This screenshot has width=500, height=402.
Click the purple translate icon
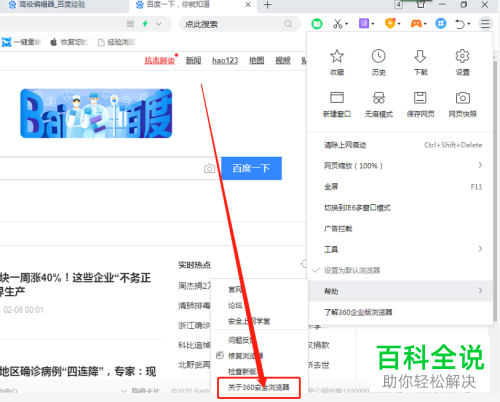click(364, 24)
